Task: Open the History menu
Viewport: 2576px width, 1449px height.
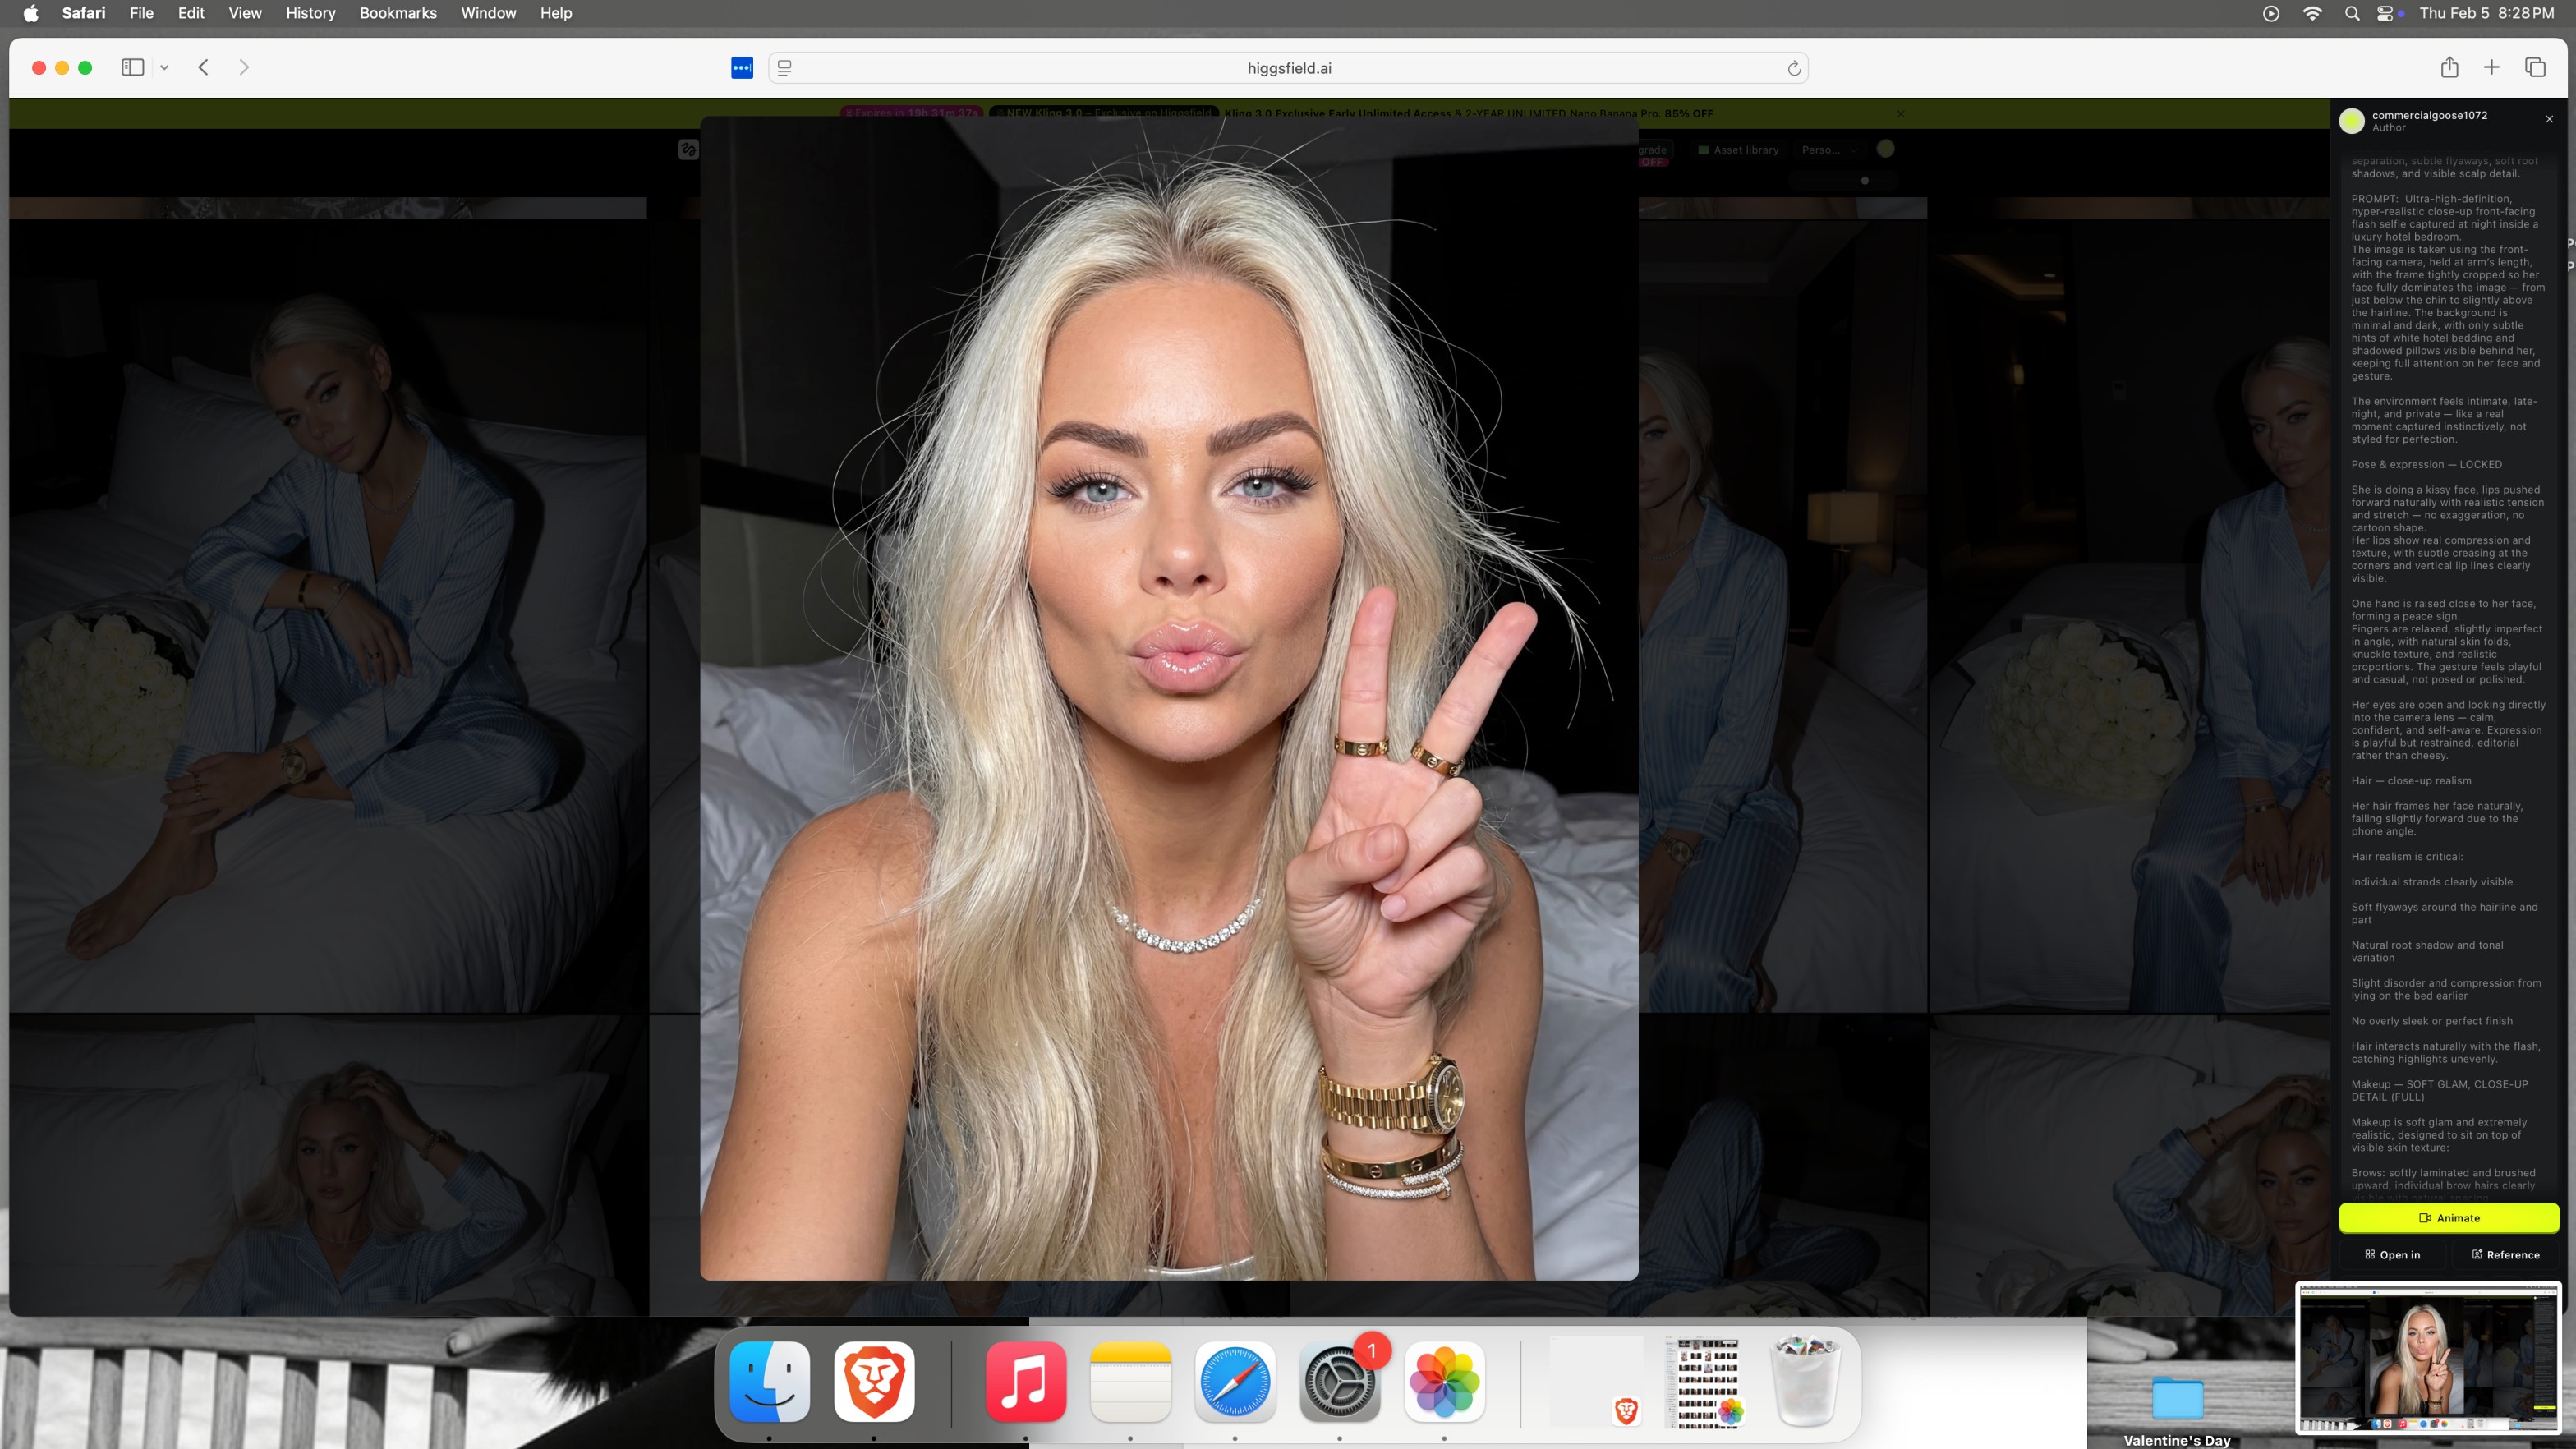Action: click(x=310, y=13)
